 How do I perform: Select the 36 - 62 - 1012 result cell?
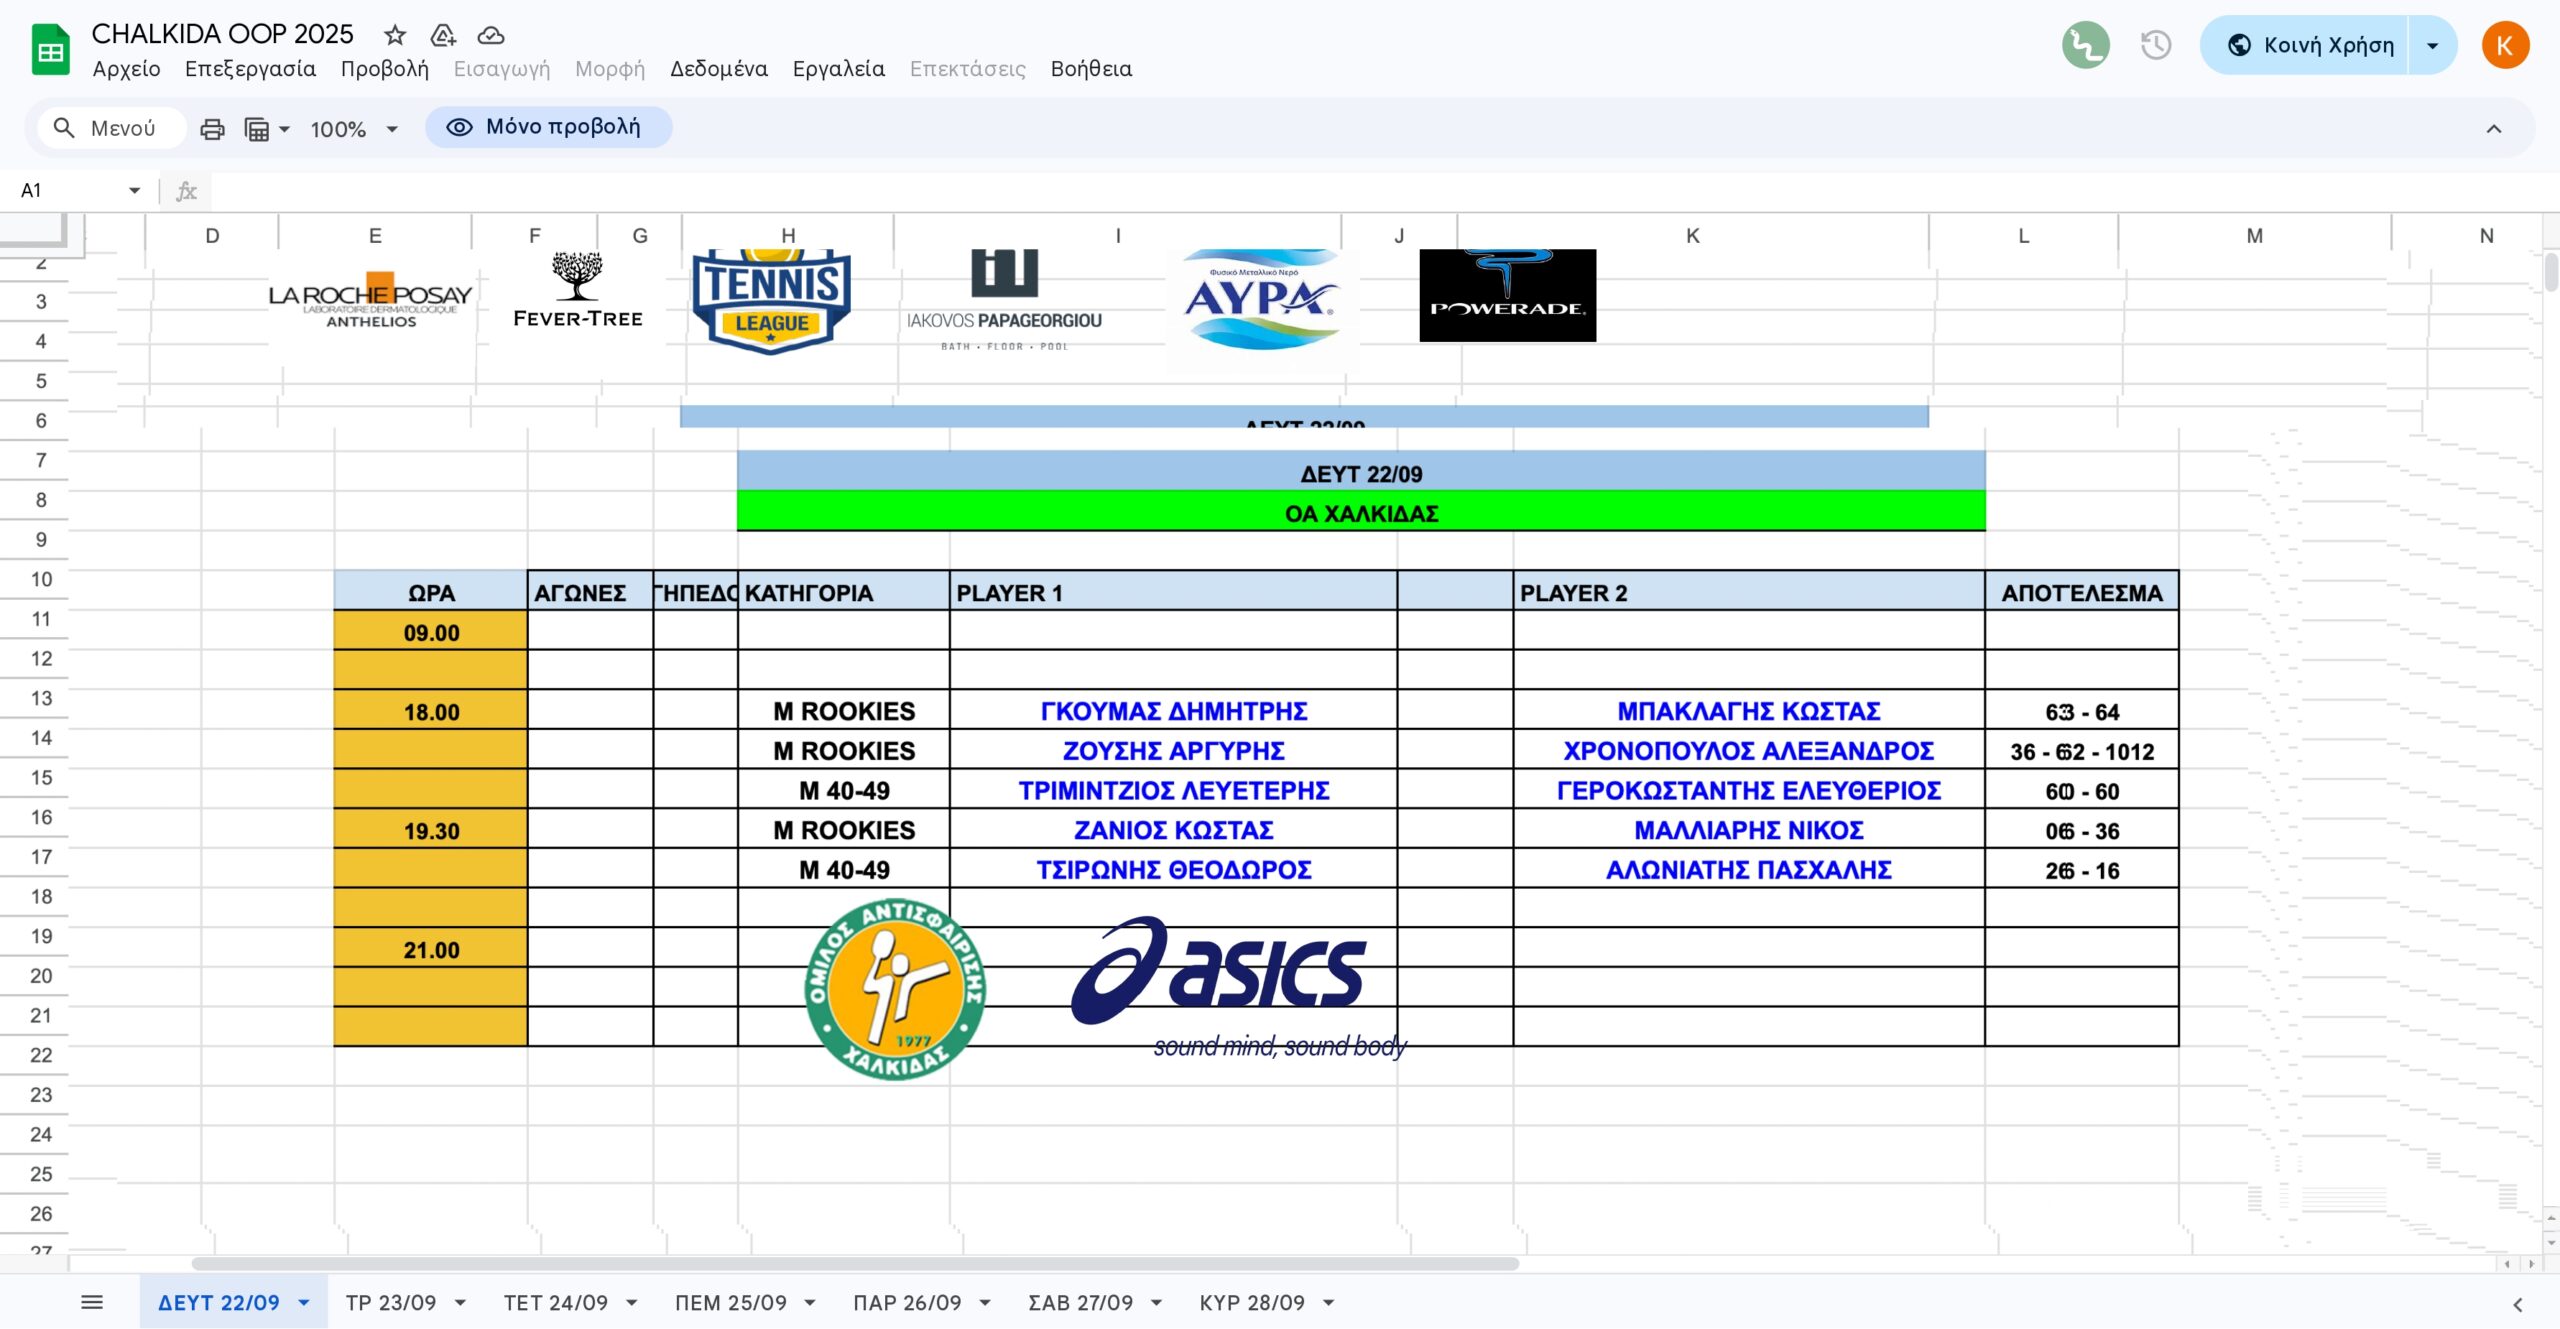(x=2081, y=751)
